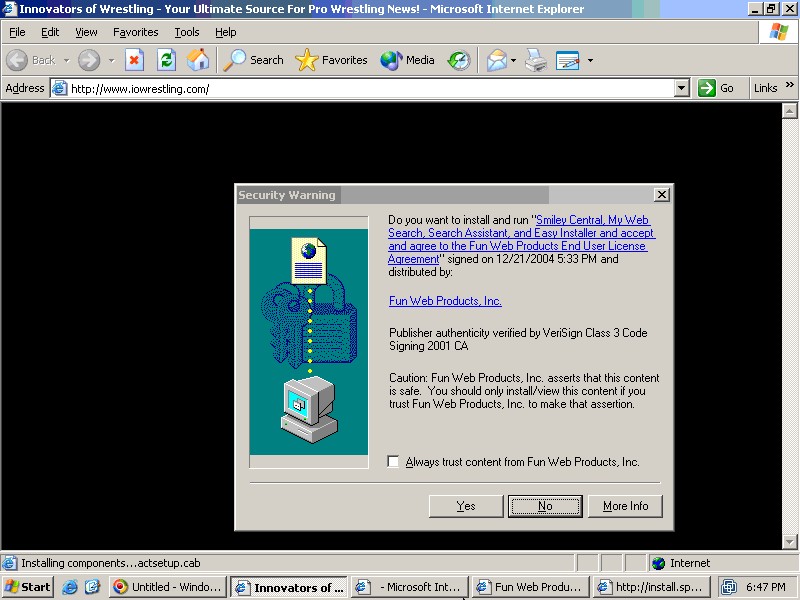Viewport: 800px width, 600px height.
Task: Click the address bar URL field
Action: click(371, 88)
